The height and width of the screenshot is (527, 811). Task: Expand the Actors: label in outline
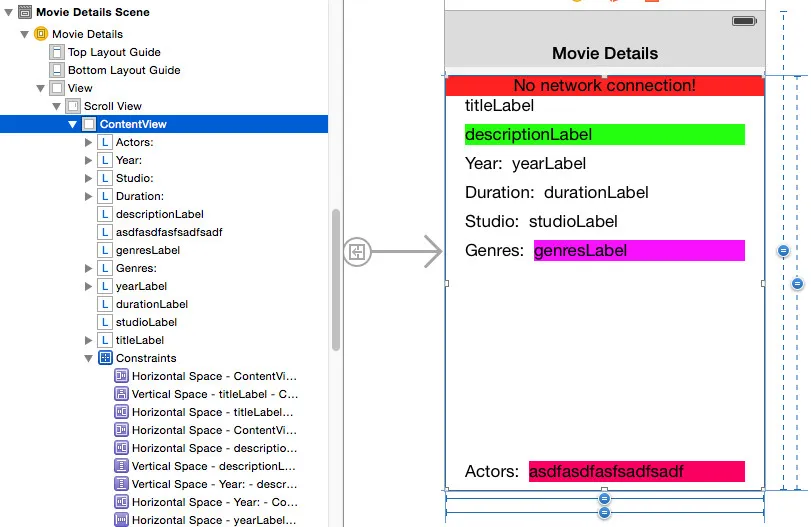[x=88, y=142]
